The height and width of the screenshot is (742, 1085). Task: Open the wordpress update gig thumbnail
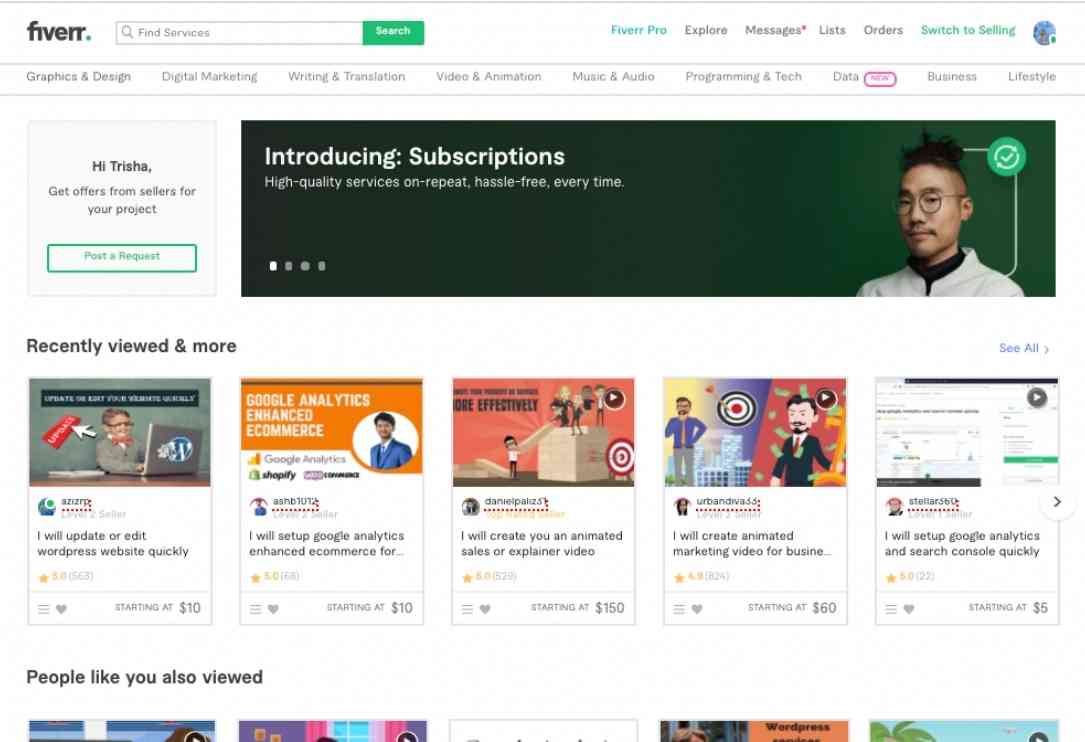pyautogui.click(x=120, y=432)
